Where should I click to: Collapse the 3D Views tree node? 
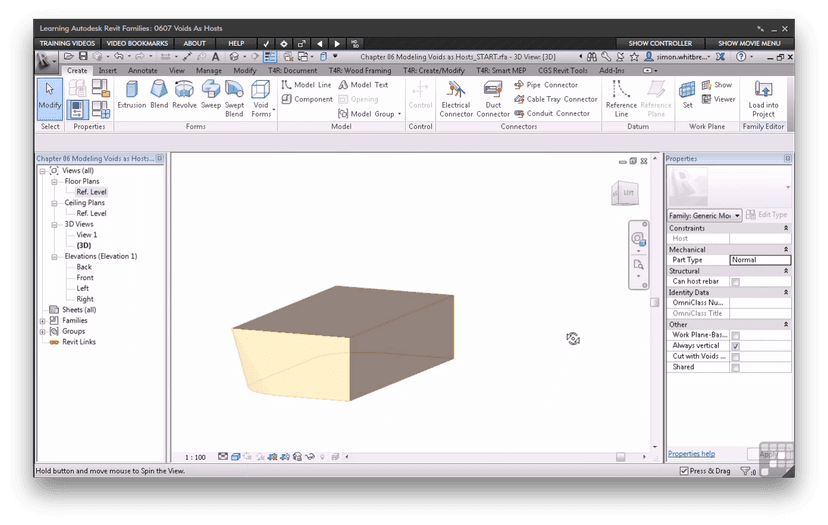54,224
